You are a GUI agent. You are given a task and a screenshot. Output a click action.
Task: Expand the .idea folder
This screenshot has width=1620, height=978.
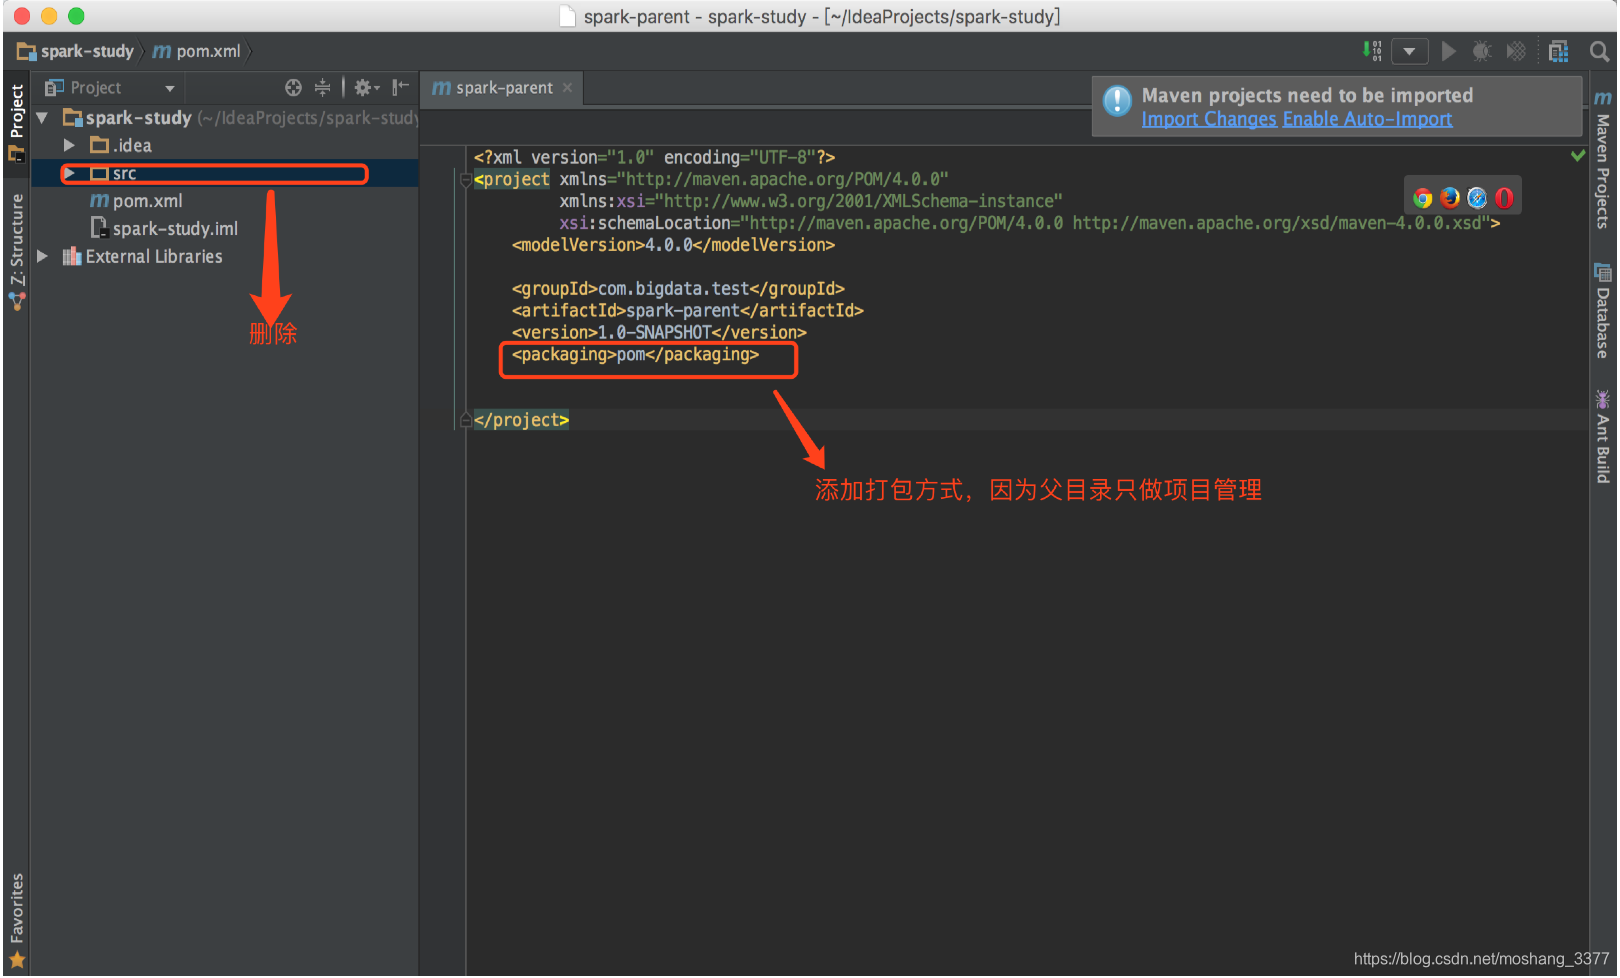pos(69,146)
